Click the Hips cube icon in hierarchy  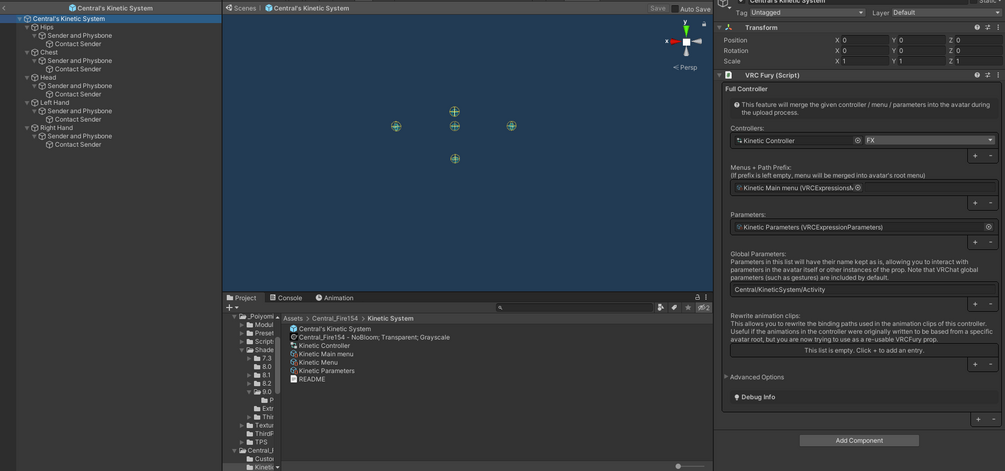coord(35,28)
